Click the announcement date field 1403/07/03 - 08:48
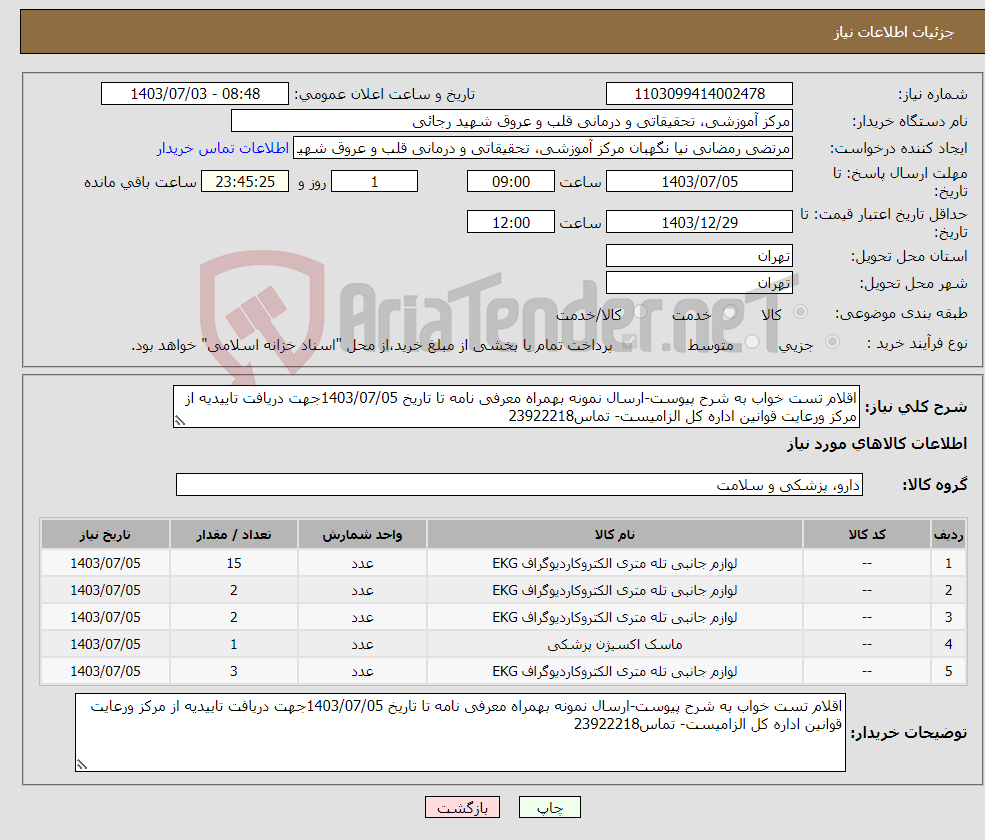Viewport: 985px width, 840px height. (x=195, y=94)
